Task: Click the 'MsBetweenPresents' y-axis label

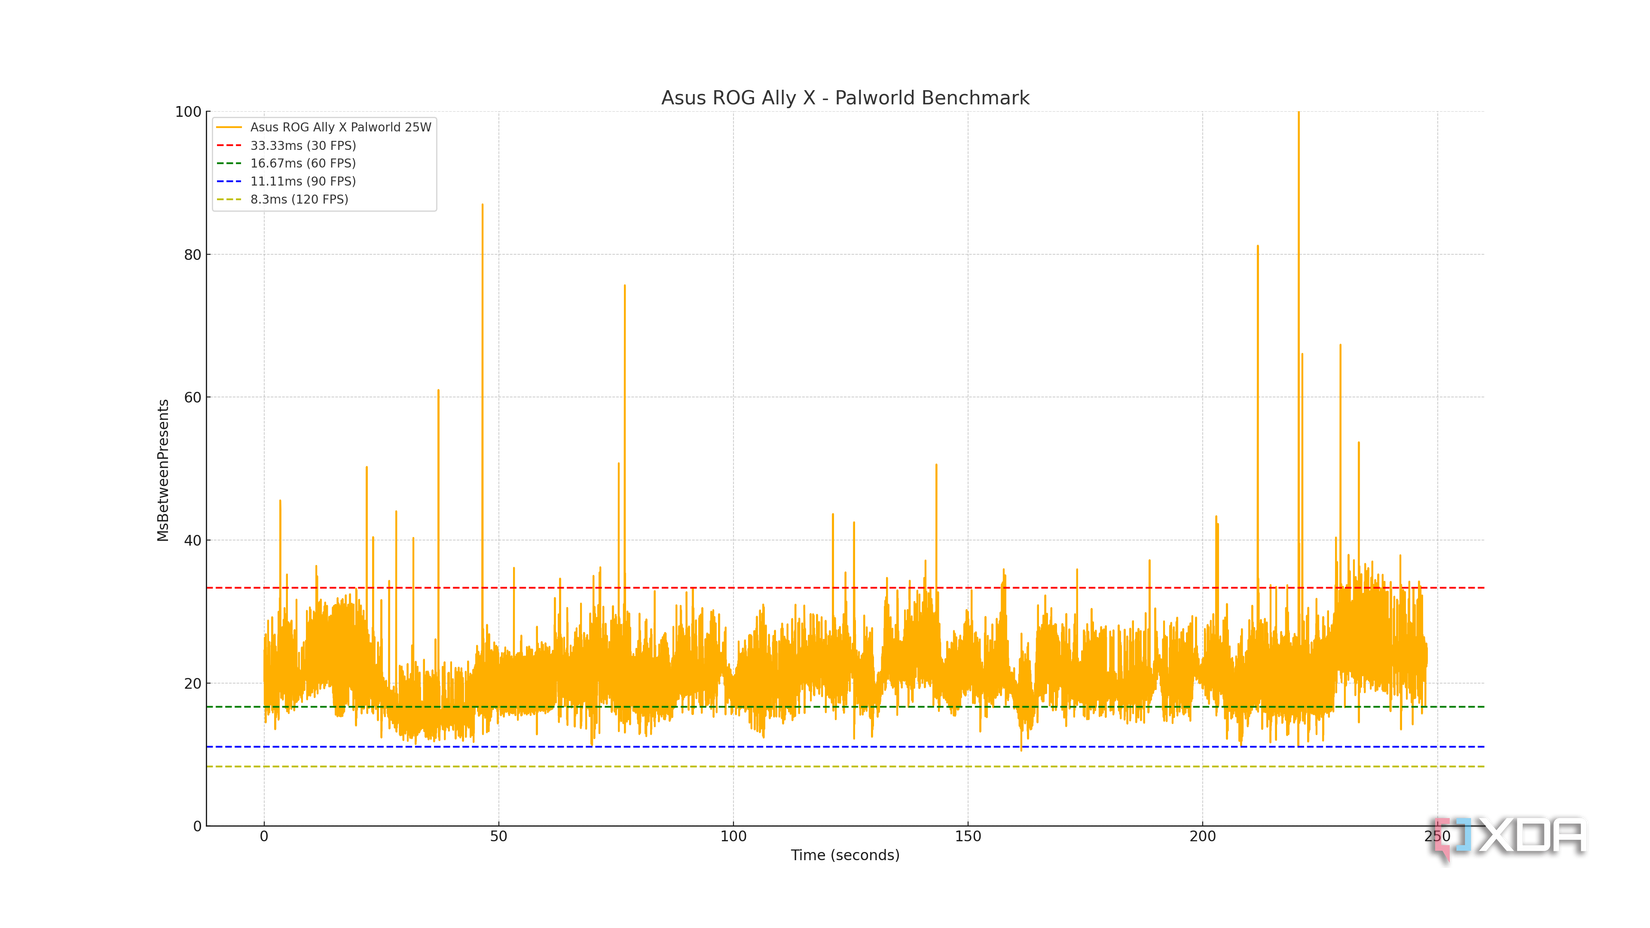Action: (163, 470)
